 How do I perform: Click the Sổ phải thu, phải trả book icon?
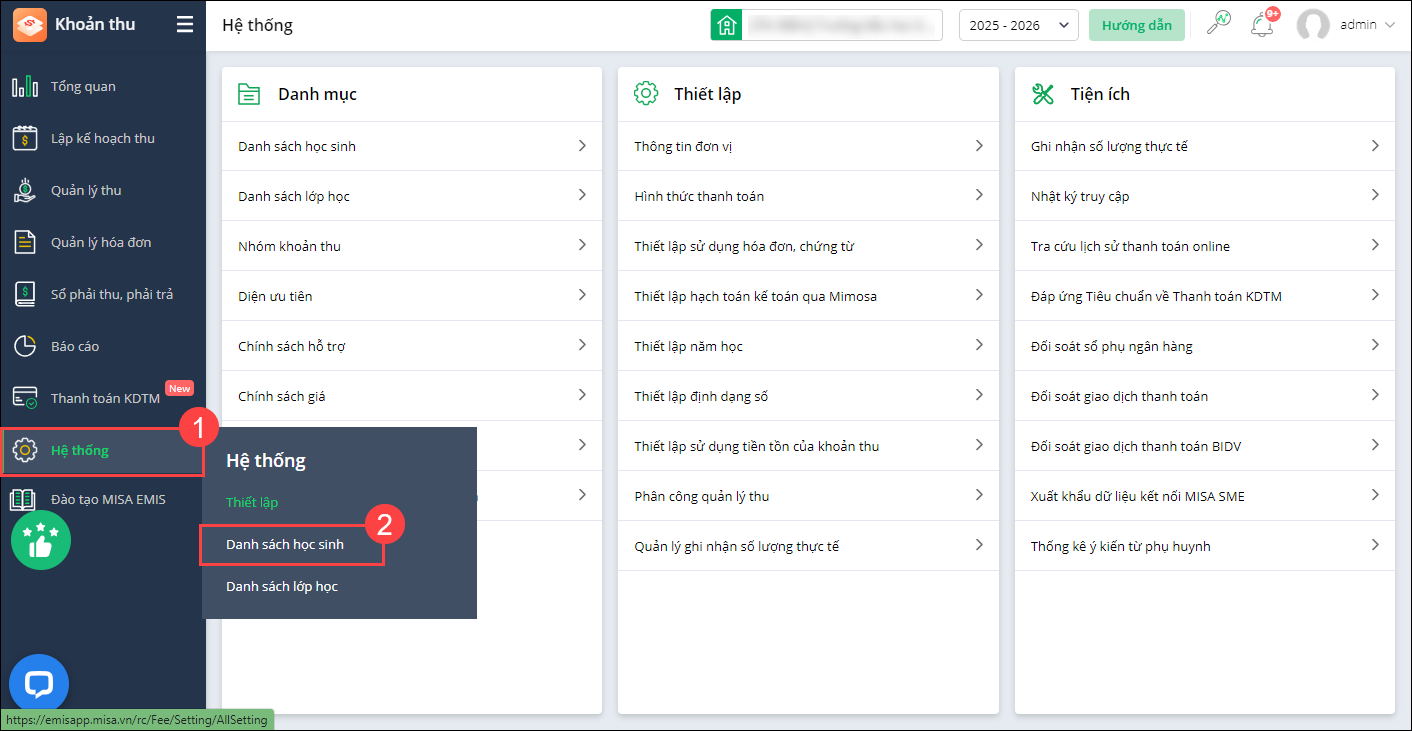tap(25, 295)
